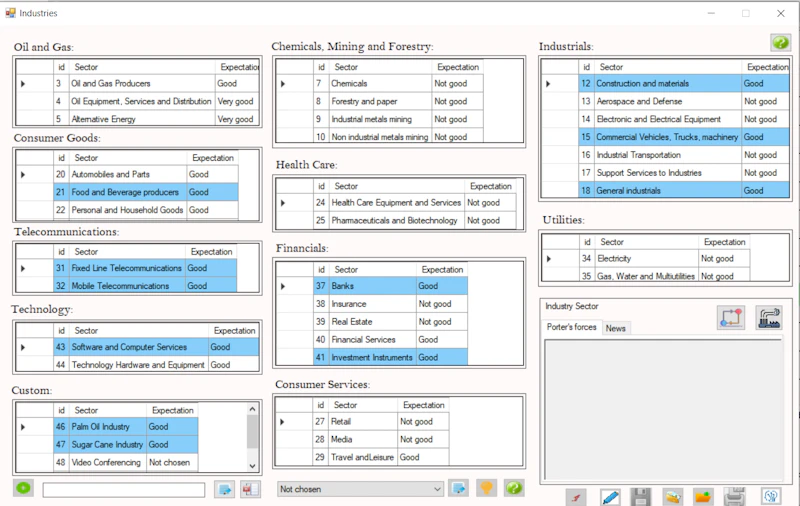Click the row selector arrow beside Electricity

tap(548, 259)
